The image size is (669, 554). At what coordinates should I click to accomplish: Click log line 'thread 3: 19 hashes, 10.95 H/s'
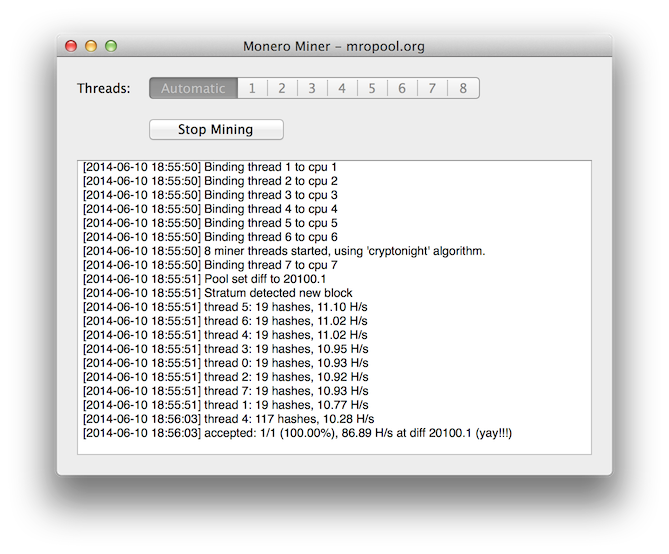coord(226,349)
